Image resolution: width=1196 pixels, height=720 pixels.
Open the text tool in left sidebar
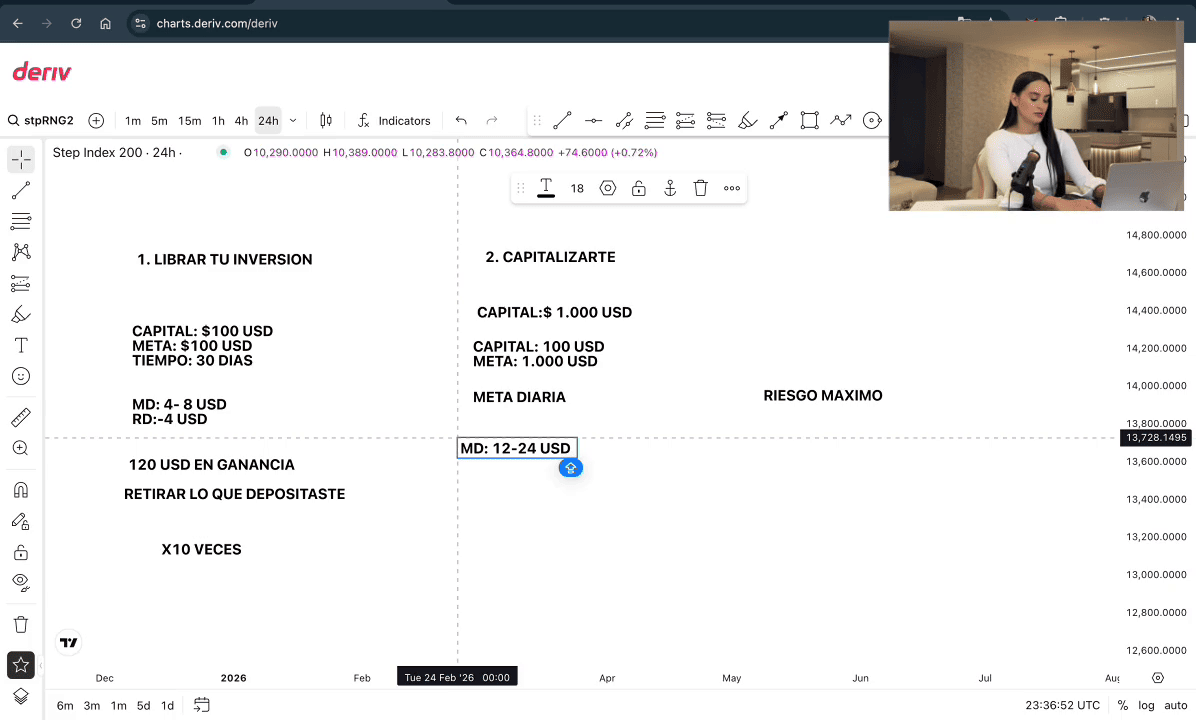pos(21,345)
